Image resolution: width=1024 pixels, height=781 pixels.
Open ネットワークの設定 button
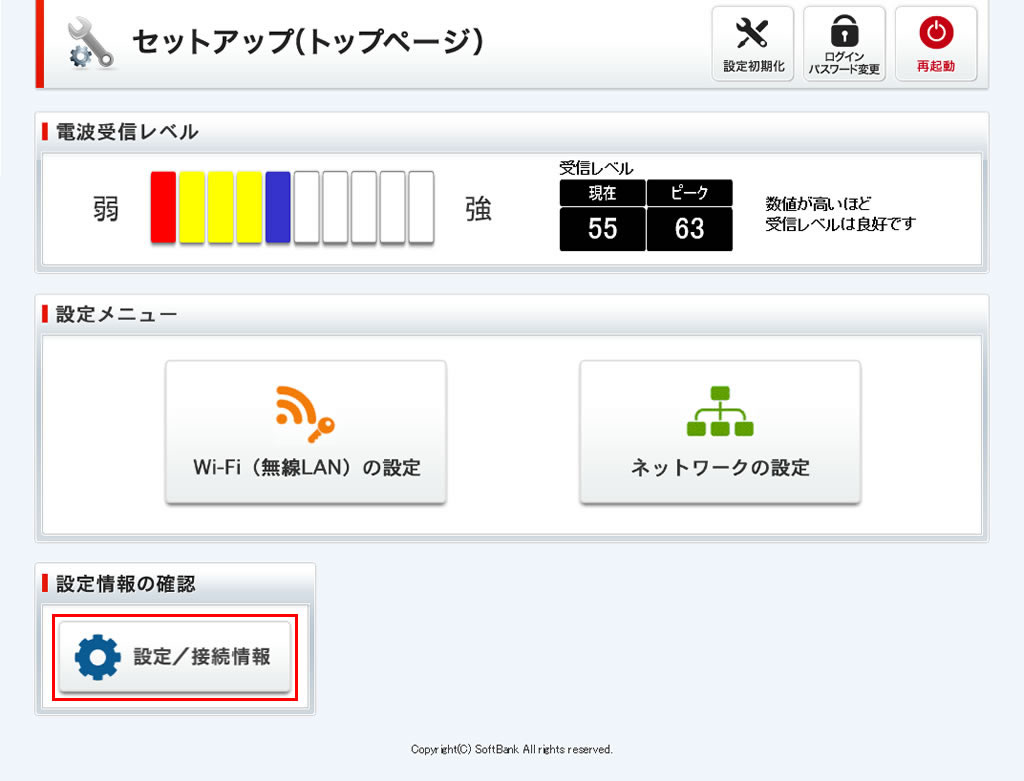click(720, 432)
